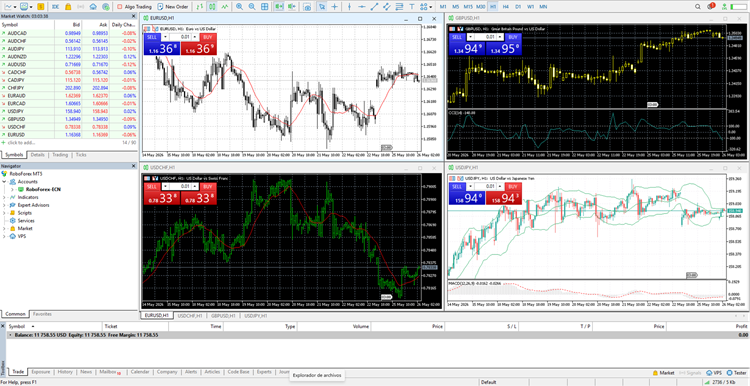This screenshot has height=386, width=750.
Task: Toggle Algo Trading on or off
Action: (x=135, y=7)
